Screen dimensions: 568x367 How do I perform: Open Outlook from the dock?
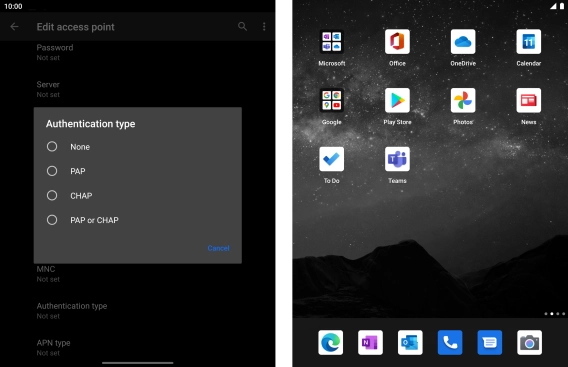[x=410, y=342]
